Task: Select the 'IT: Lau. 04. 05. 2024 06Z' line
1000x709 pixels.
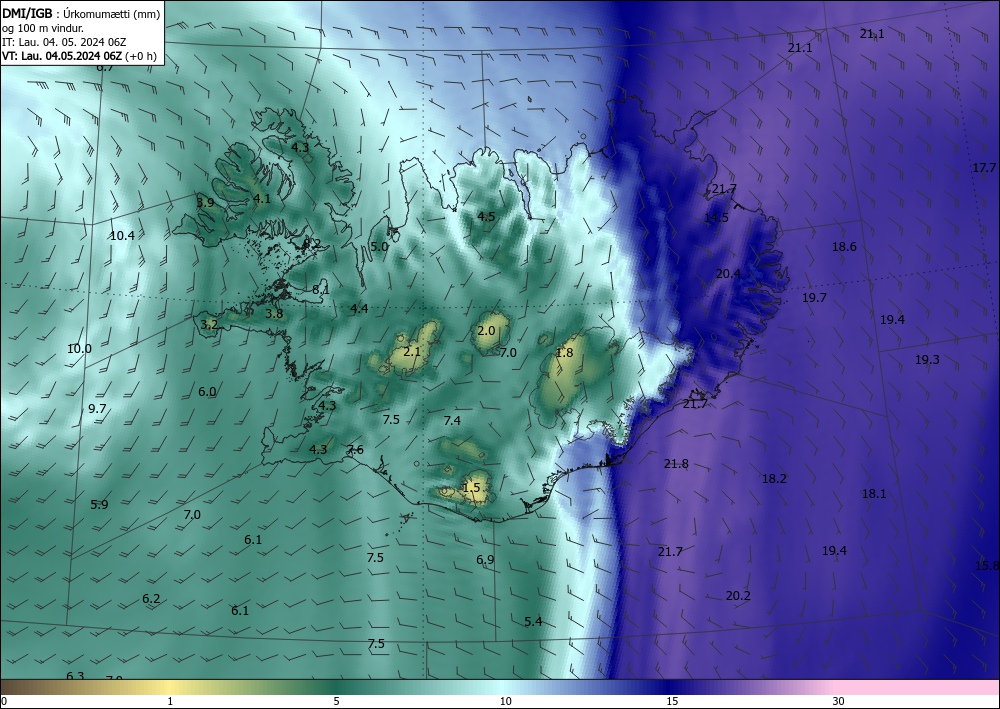Action: coord(64,42)
